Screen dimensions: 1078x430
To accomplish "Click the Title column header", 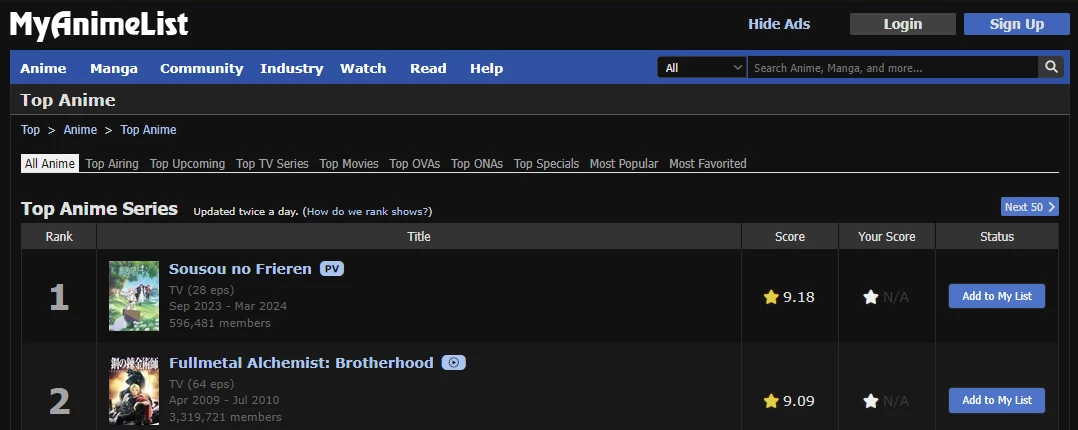I will coord(419,236).
